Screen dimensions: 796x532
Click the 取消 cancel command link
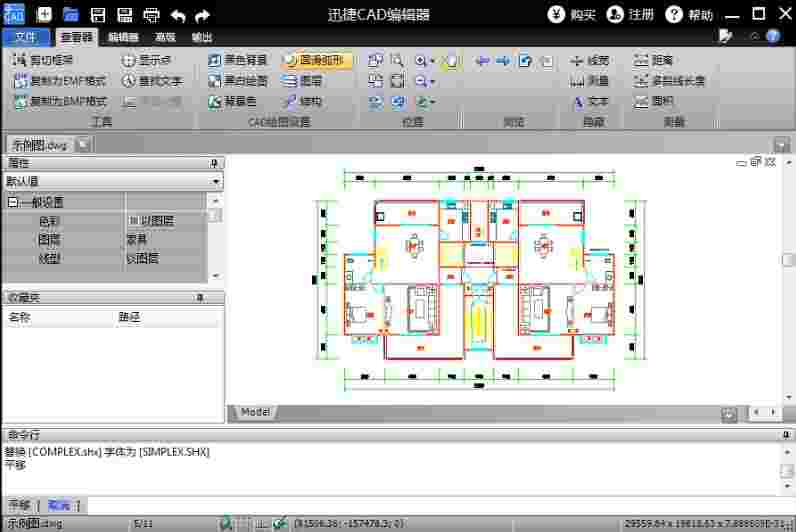[59, 506]
